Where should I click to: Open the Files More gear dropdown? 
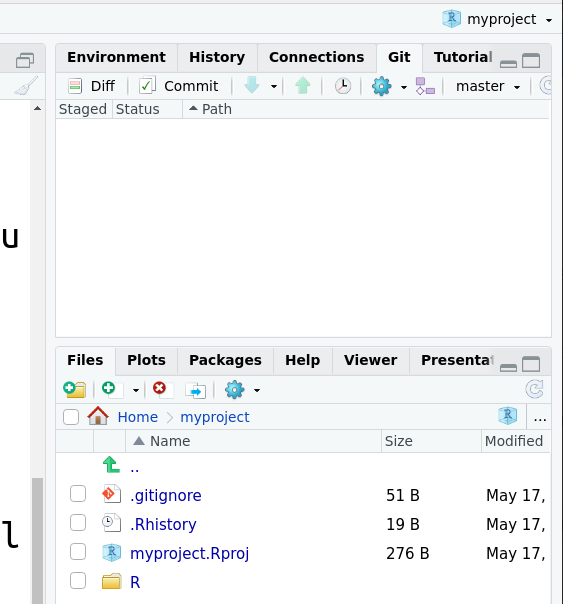click(243, 390)
